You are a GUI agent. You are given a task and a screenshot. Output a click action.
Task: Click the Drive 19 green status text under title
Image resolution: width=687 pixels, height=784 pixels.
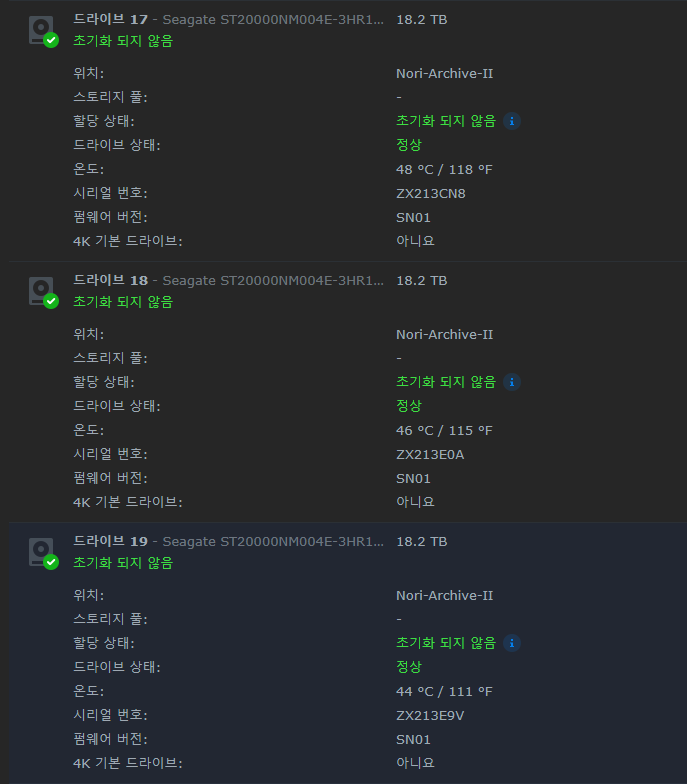click(x=123, y=563)
